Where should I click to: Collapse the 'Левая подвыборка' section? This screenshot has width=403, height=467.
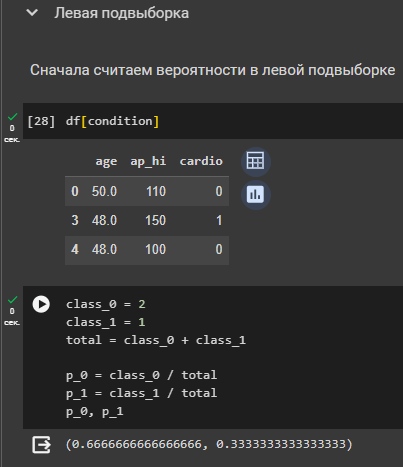(32, 13)
